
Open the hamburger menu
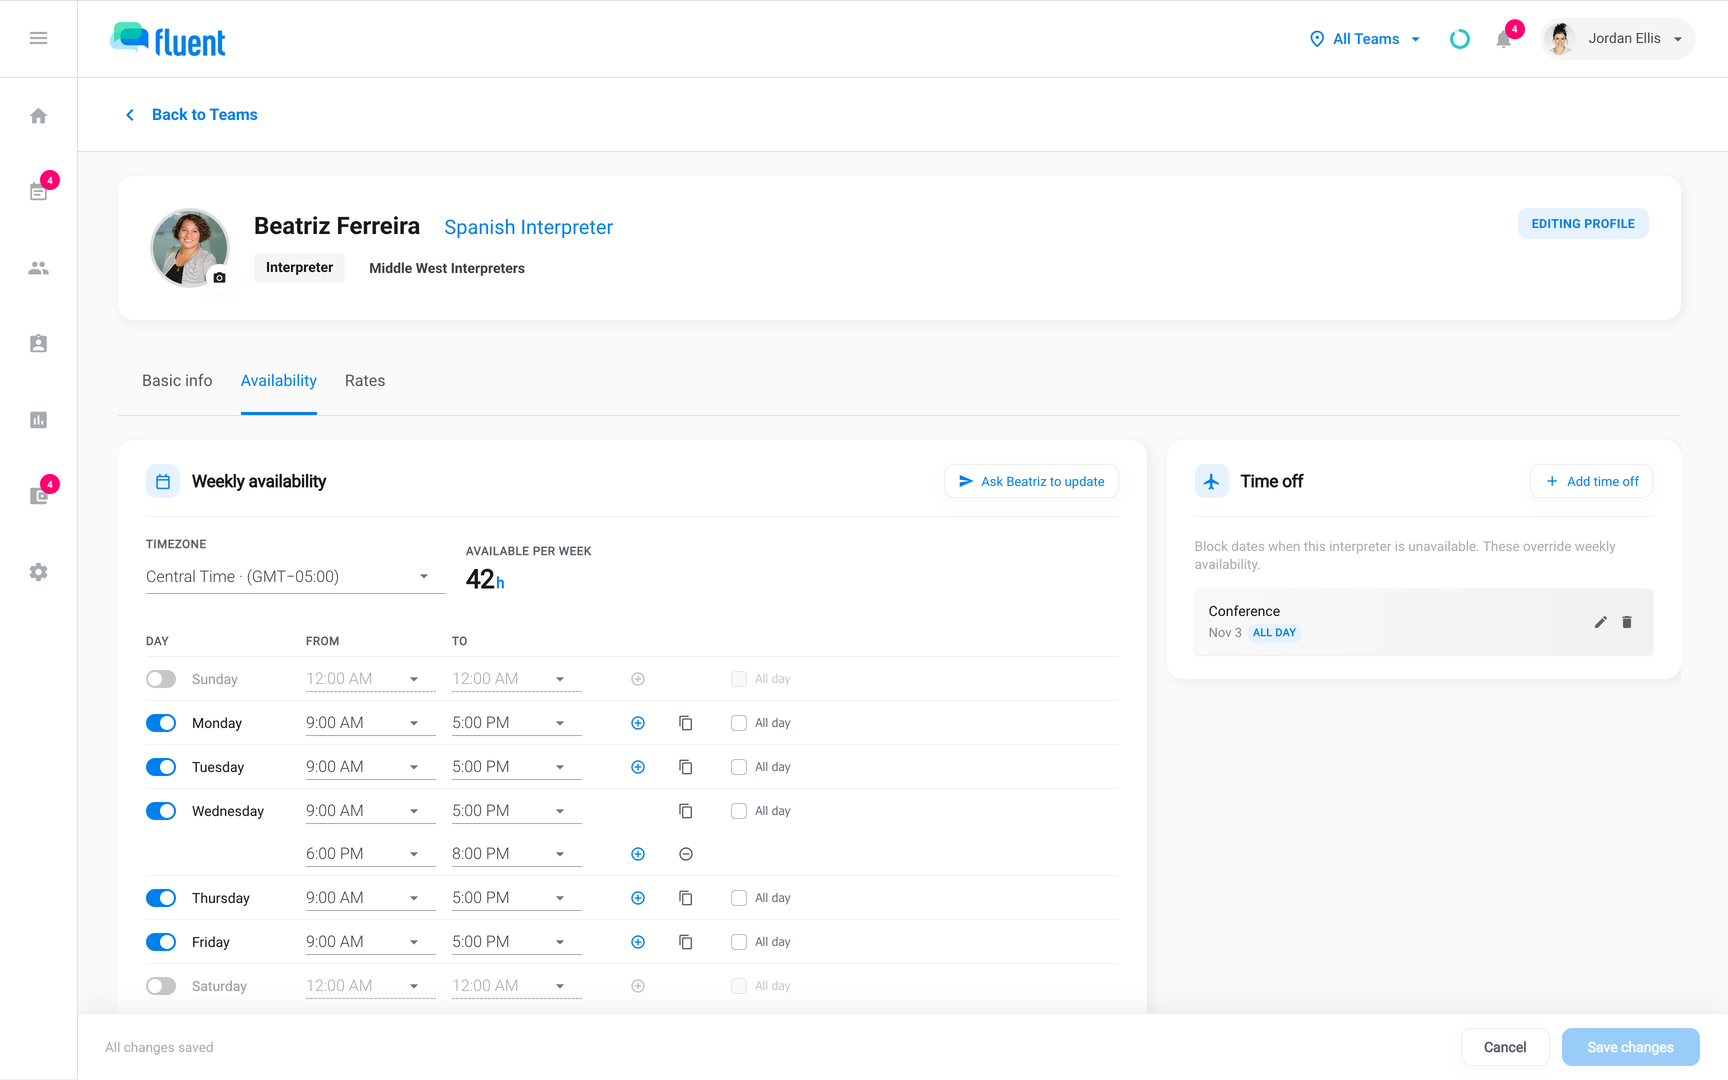point(38,38)
